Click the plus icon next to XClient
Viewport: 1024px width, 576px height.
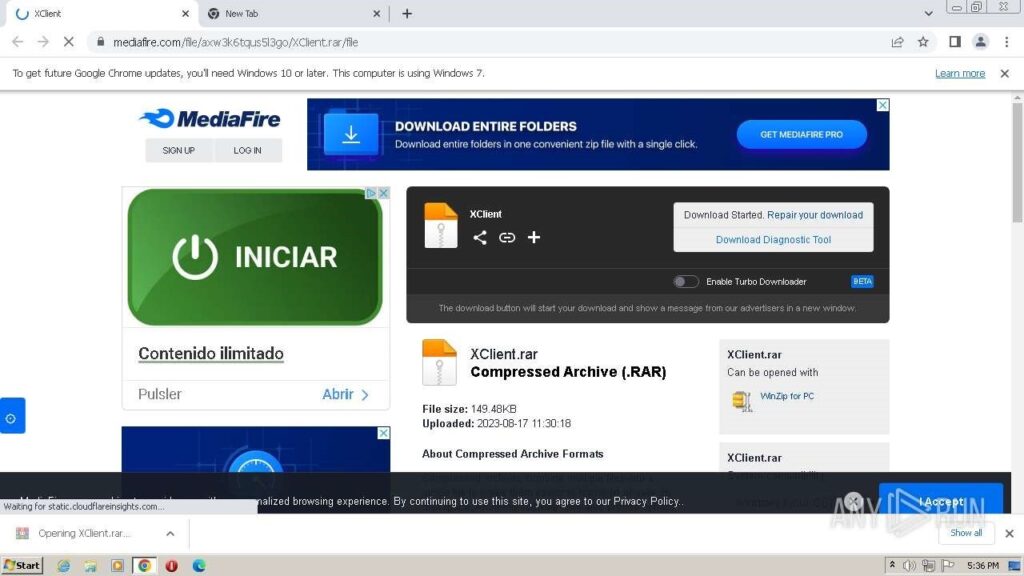click(533, 238)
